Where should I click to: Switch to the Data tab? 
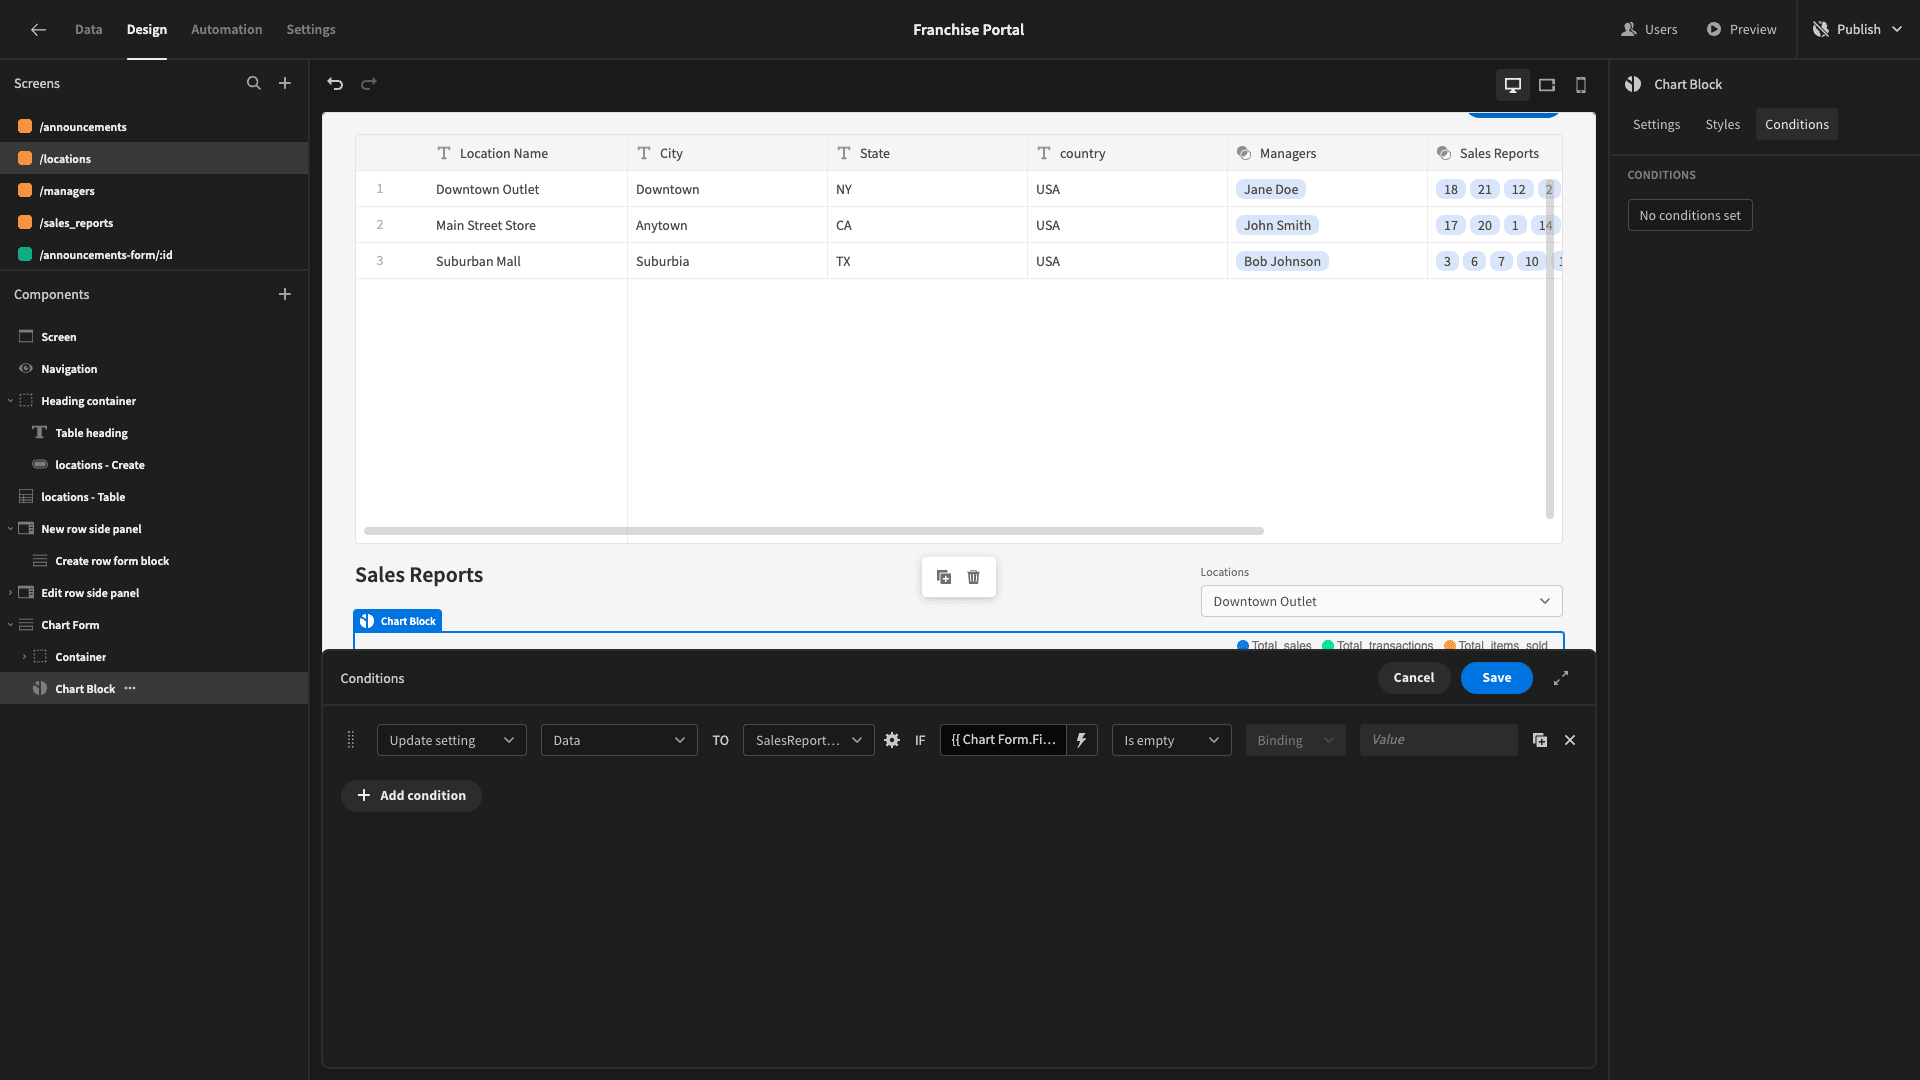tap(88, 30)
